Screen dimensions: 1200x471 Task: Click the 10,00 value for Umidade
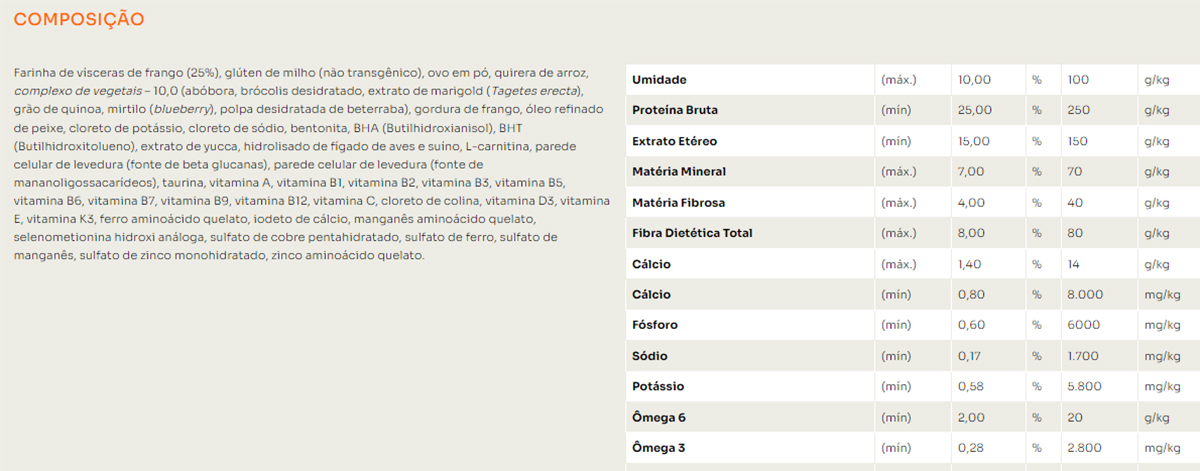pyautogui.click(x=975, y=79)
